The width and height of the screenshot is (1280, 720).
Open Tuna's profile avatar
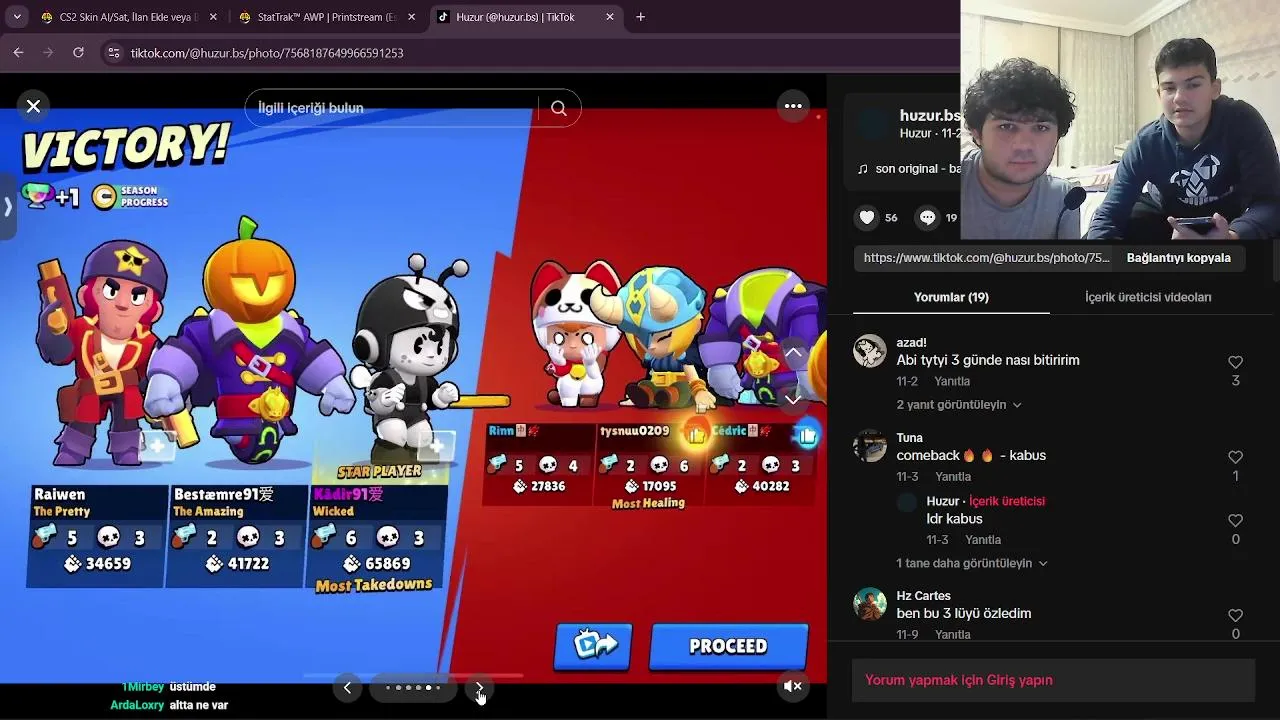(x=870, y=446)
